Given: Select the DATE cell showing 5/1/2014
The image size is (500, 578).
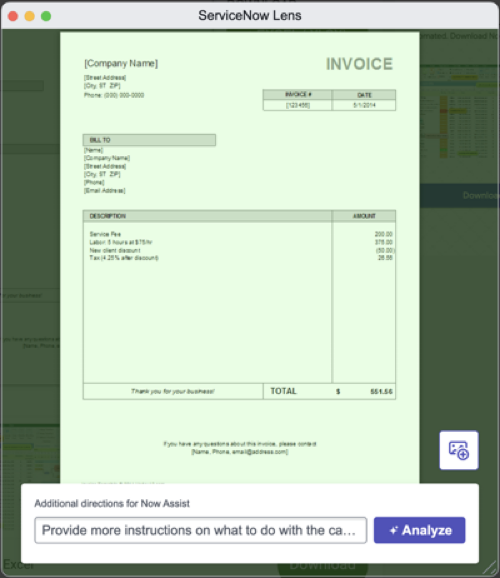Looking at the screenshot, I should (364, 105).
